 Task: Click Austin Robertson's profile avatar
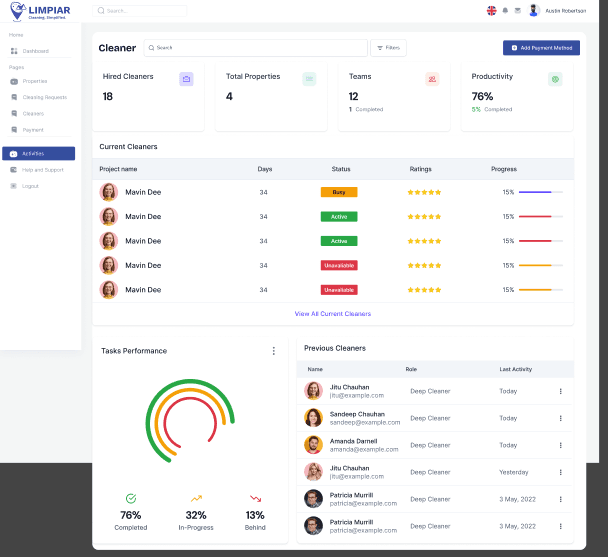[534, 10]
